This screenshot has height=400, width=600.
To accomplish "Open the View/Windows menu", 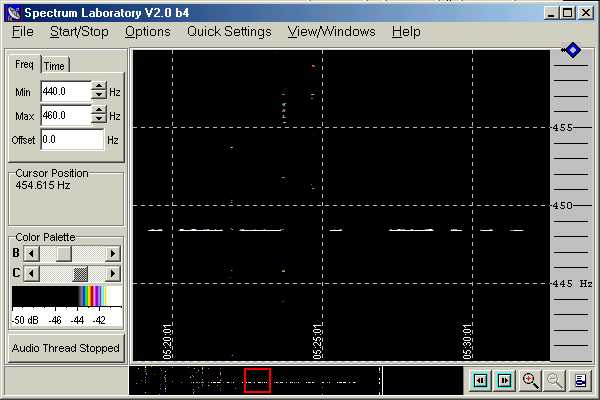I will coord(331,32).
